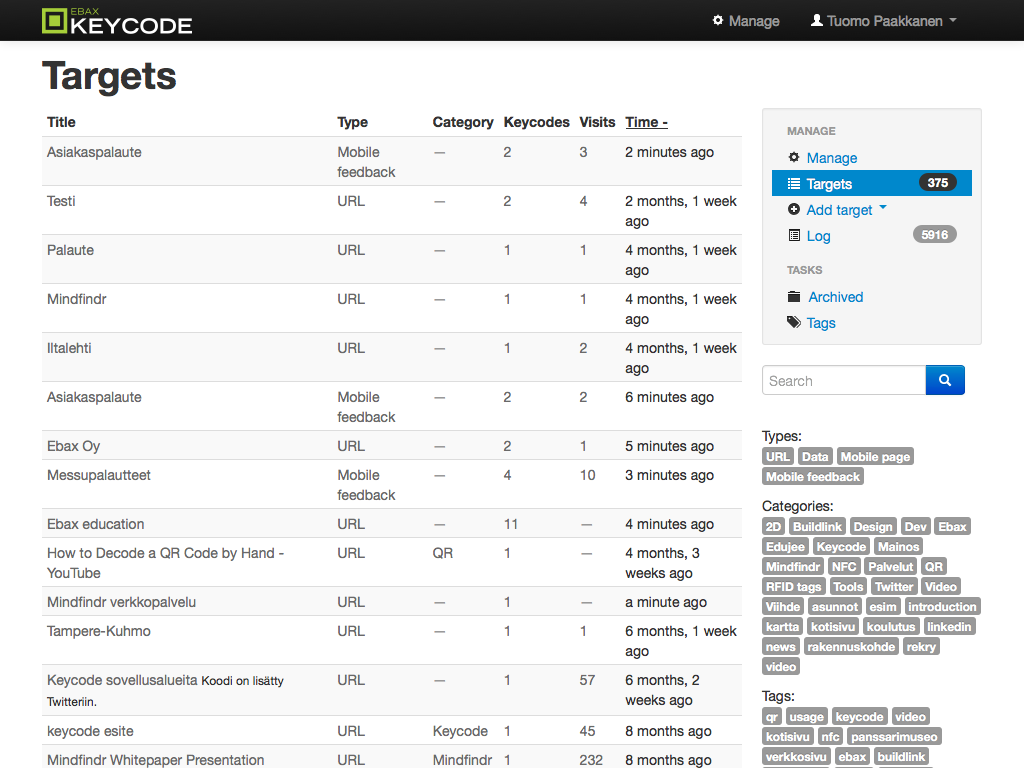The image size is (1024, 768).
Task: Sort the table by Time column
Action: (646, 122)
